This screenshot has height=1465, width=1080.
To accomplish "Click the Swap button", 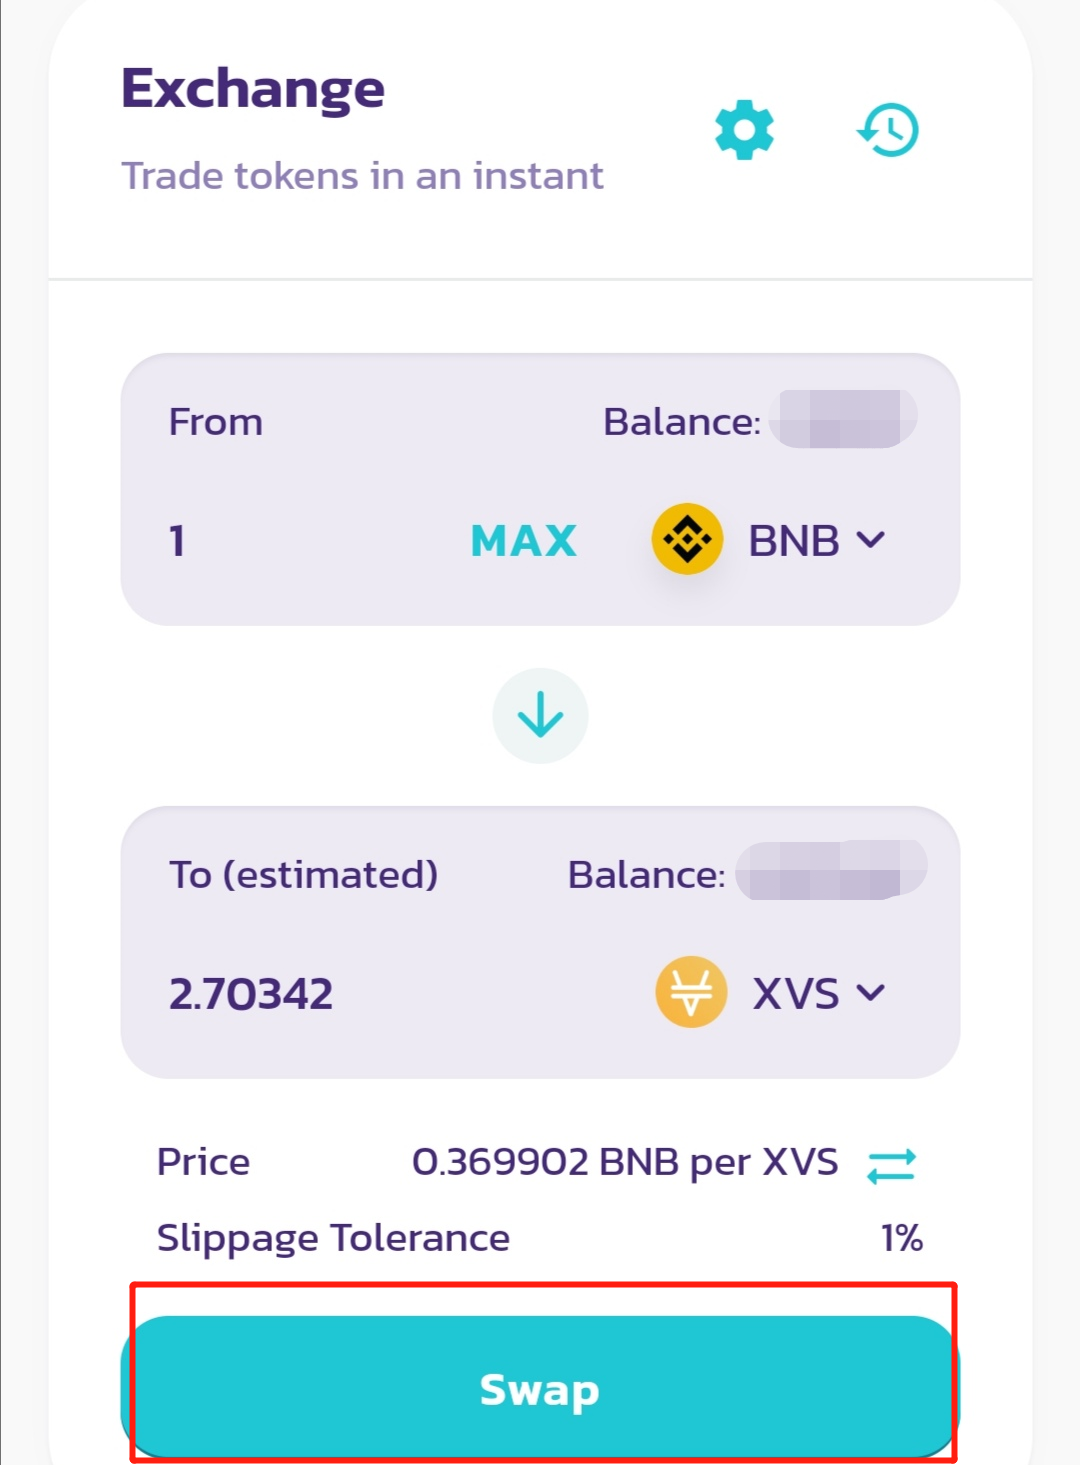I will 540,1387.
